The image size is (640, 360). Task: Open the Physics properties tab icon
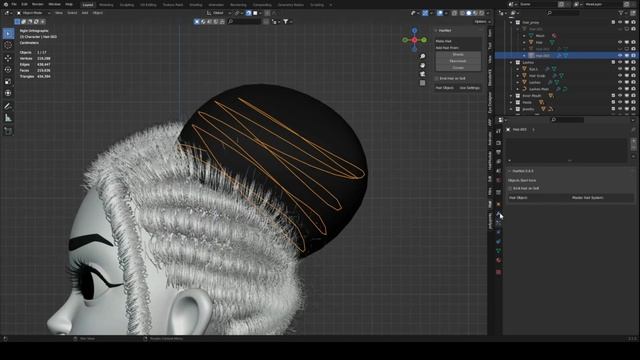[x=498, y=232]
